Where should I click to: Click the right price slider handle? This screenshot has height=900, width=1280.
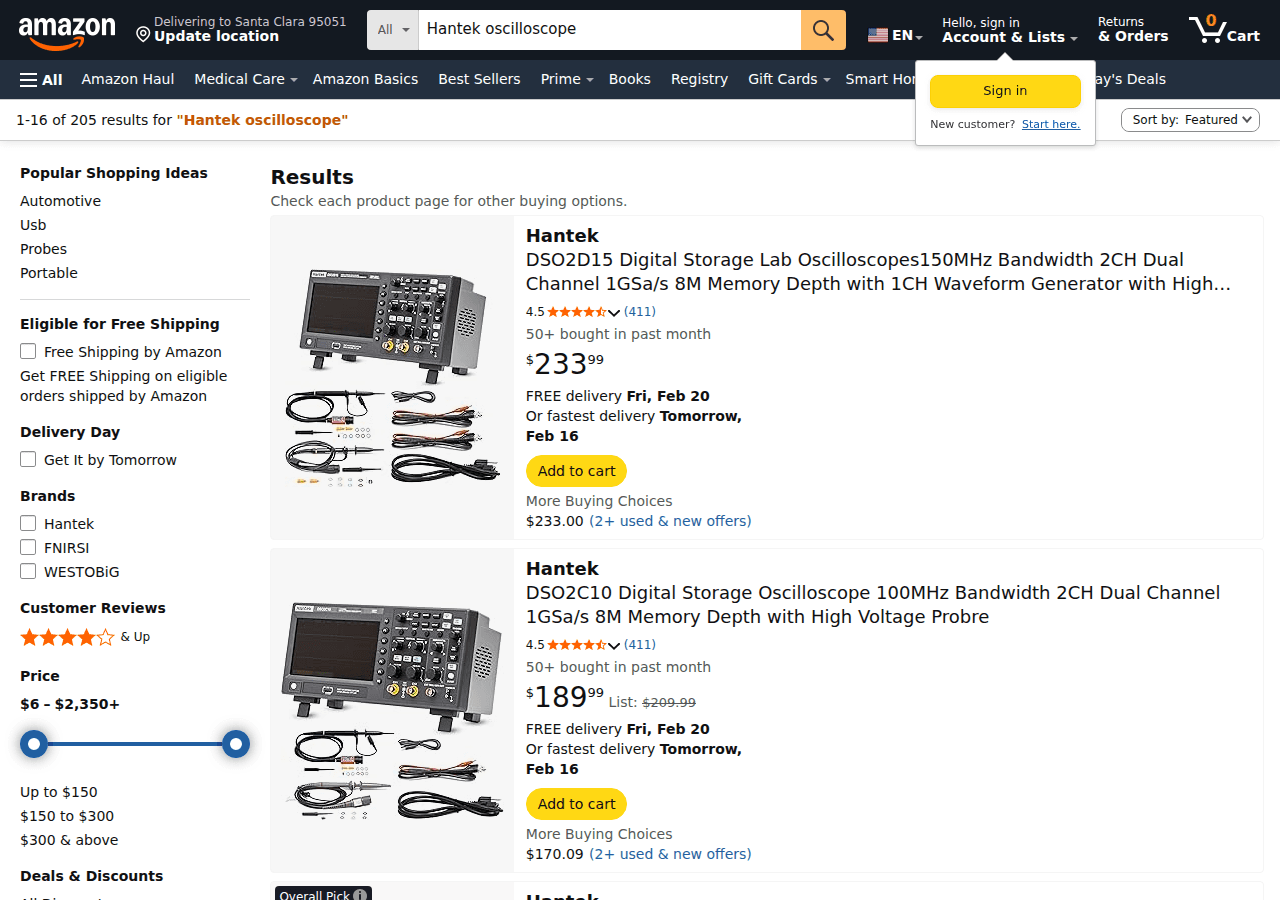coord(236,744)
